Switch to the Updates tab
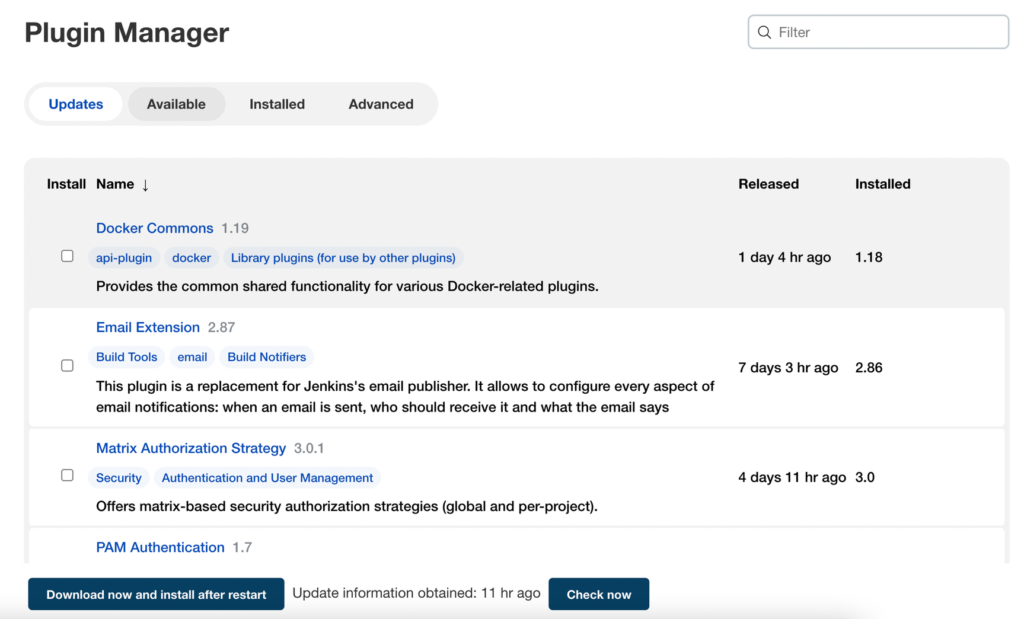 (76, 104)
